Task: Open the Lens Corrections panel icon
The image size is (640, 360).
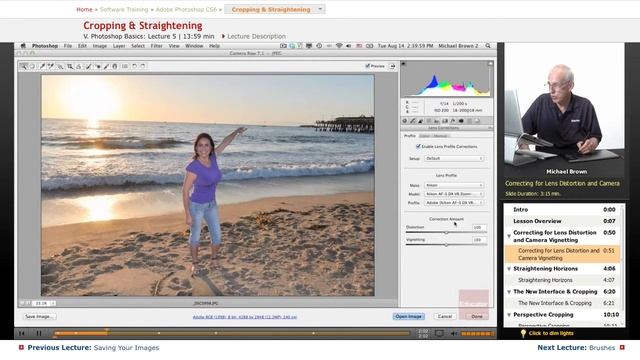Action: (x=445, y=121)
